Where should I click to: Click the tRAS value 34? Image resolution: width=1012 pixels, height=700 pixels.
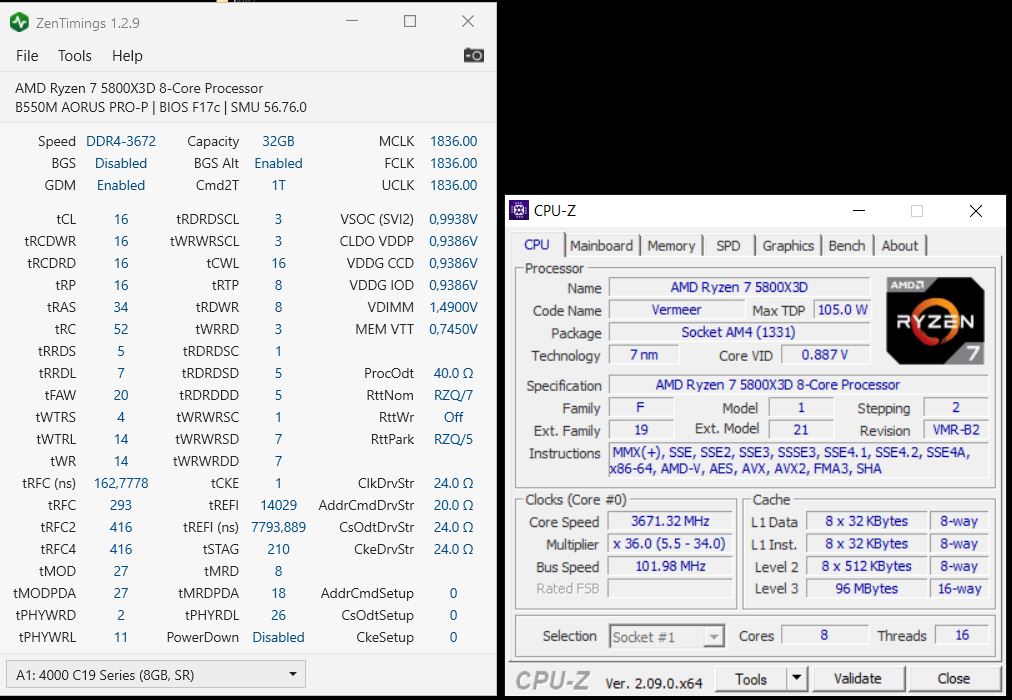pyautogui.click(x=121, y=307)
